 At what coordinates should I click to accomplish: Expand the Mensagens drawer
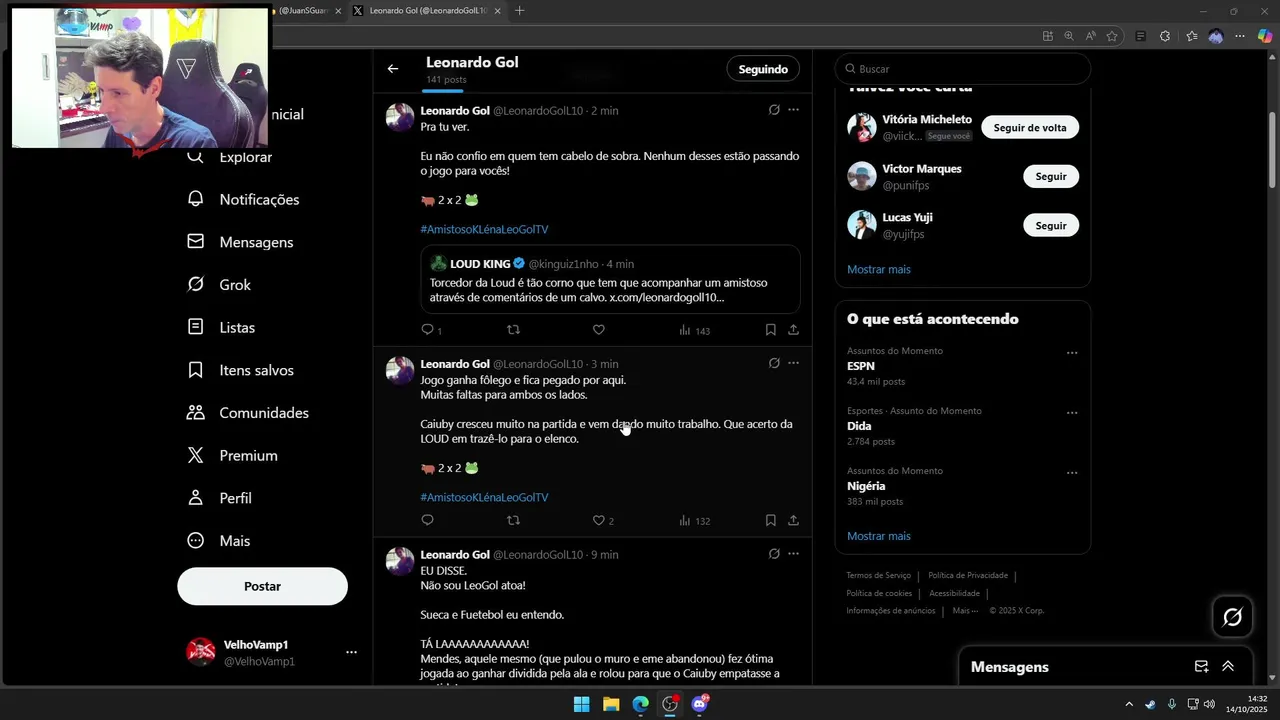click(1228, 666)
